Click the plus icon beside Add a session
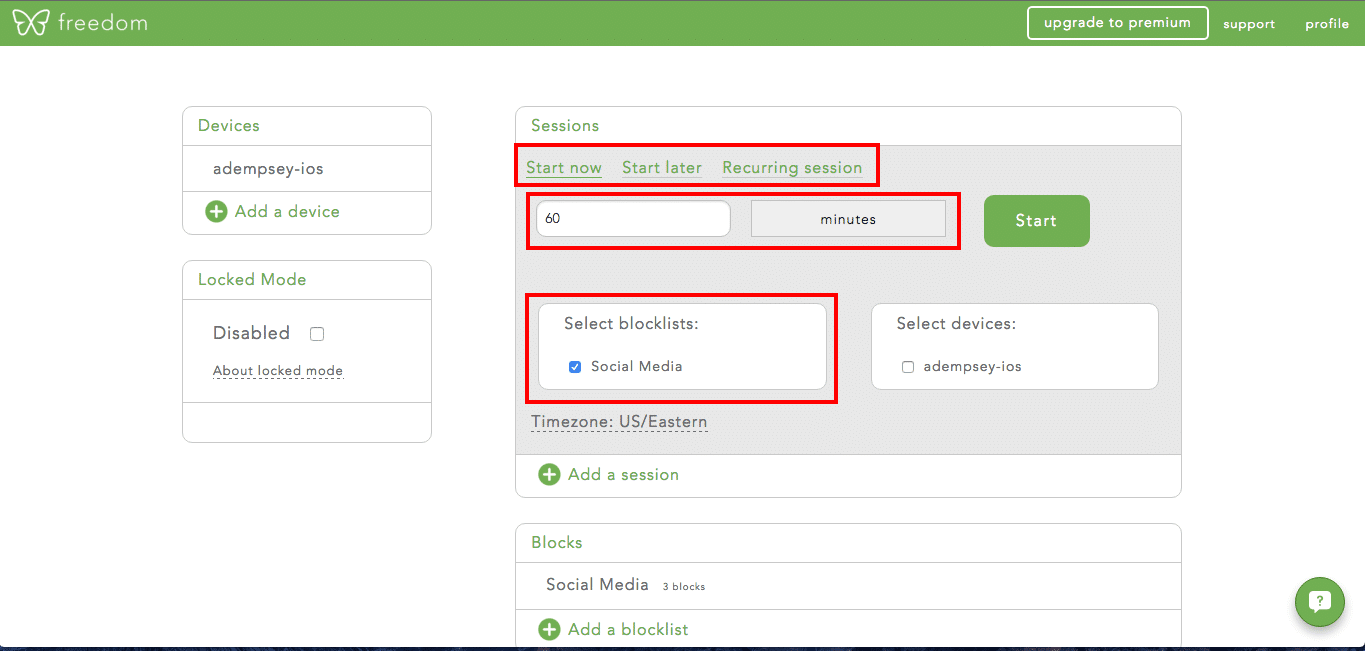The height and width of the screenshot is (651, 1365). click(549, 474)
